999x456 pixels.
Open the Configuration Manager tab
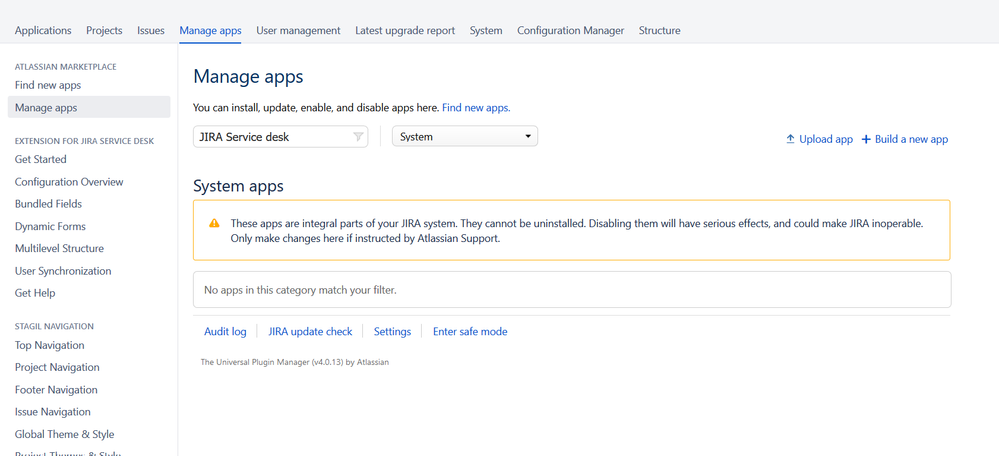[x=570, y=31]
